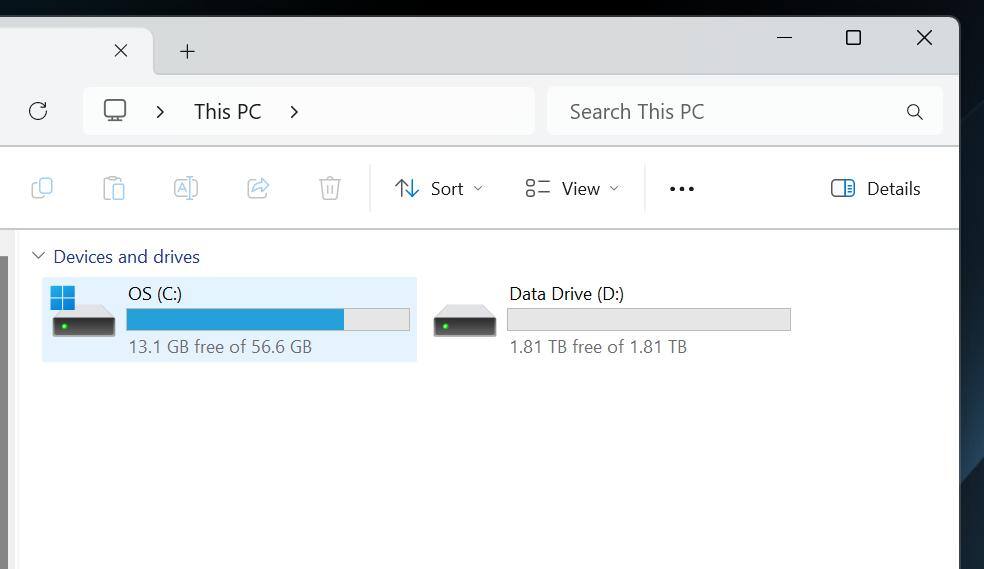Open the See more ellipsis menu
This screenshot has height=569, width=984.
coord(681,189)
